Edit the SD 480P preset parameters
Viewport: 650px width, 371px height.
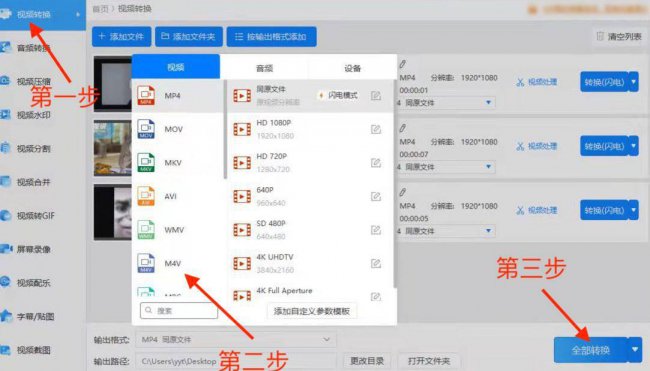376,230
